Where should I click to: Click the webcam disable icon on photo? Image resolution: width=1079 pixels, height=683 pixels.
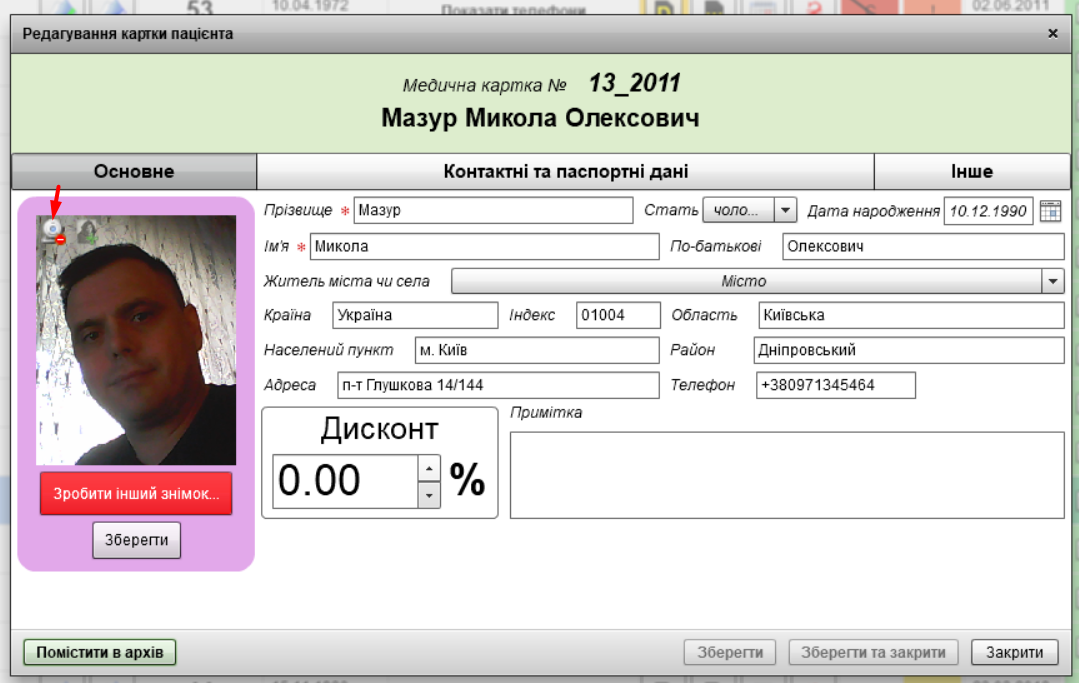coord(53,231)
